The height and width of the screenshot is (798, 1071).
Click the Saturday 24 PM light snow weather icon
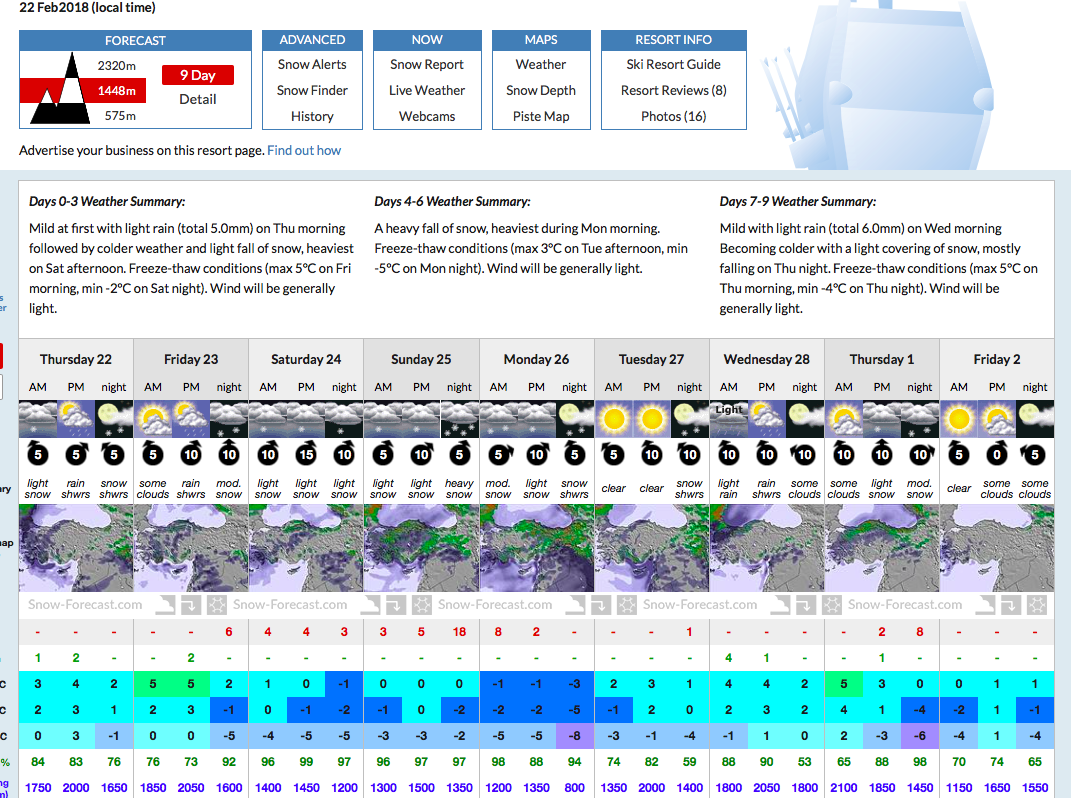tap(306, 419)
